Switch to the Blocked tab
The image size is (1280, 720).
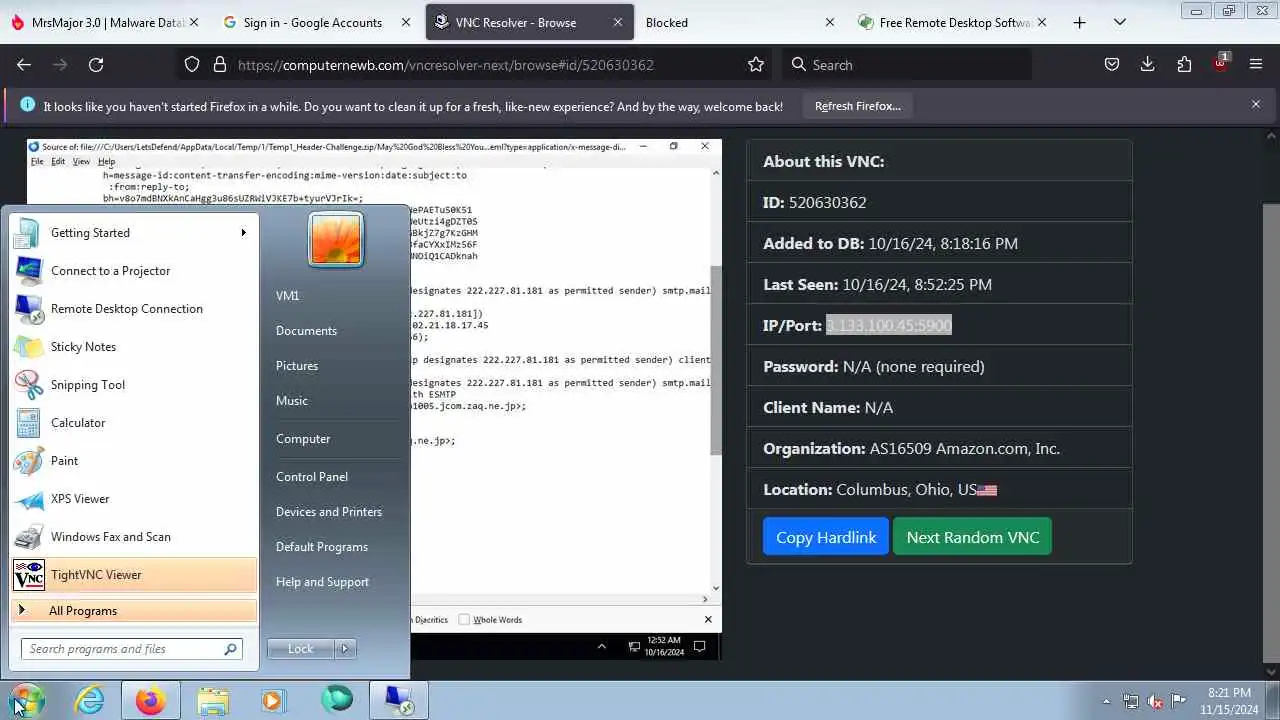(737, 22)
